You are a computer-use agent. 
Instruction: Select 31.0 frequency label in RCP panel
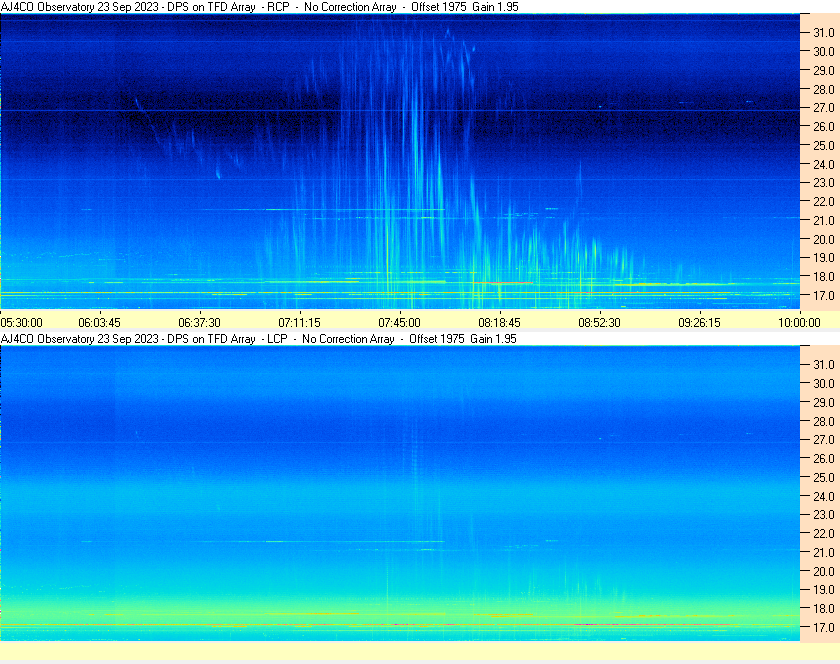823,33
